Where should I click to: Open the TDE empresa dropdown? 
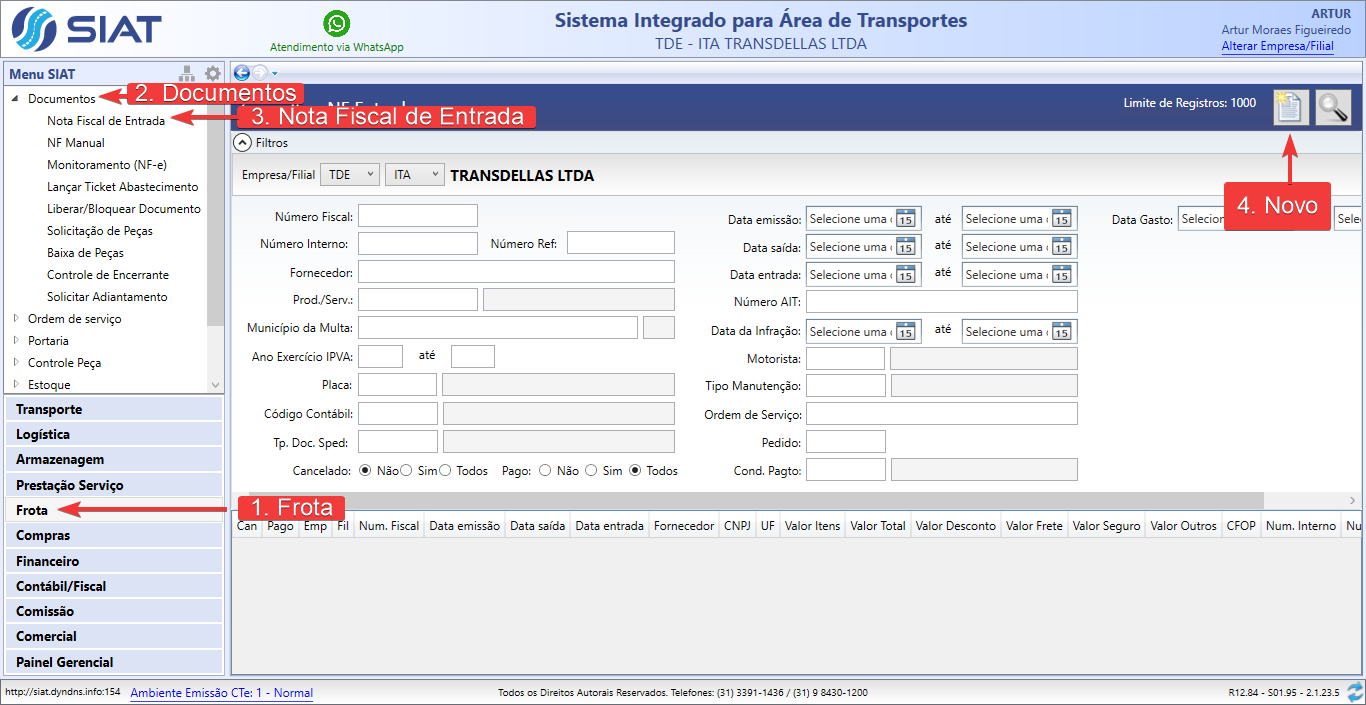point(350,175)
